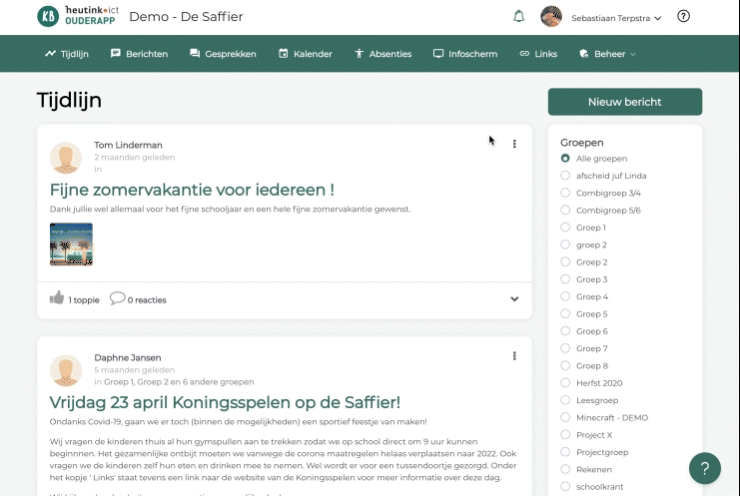Select the Alle groepen radio button
The height and width of the screenshot is (496, 740).
click(x=566, y=159)
